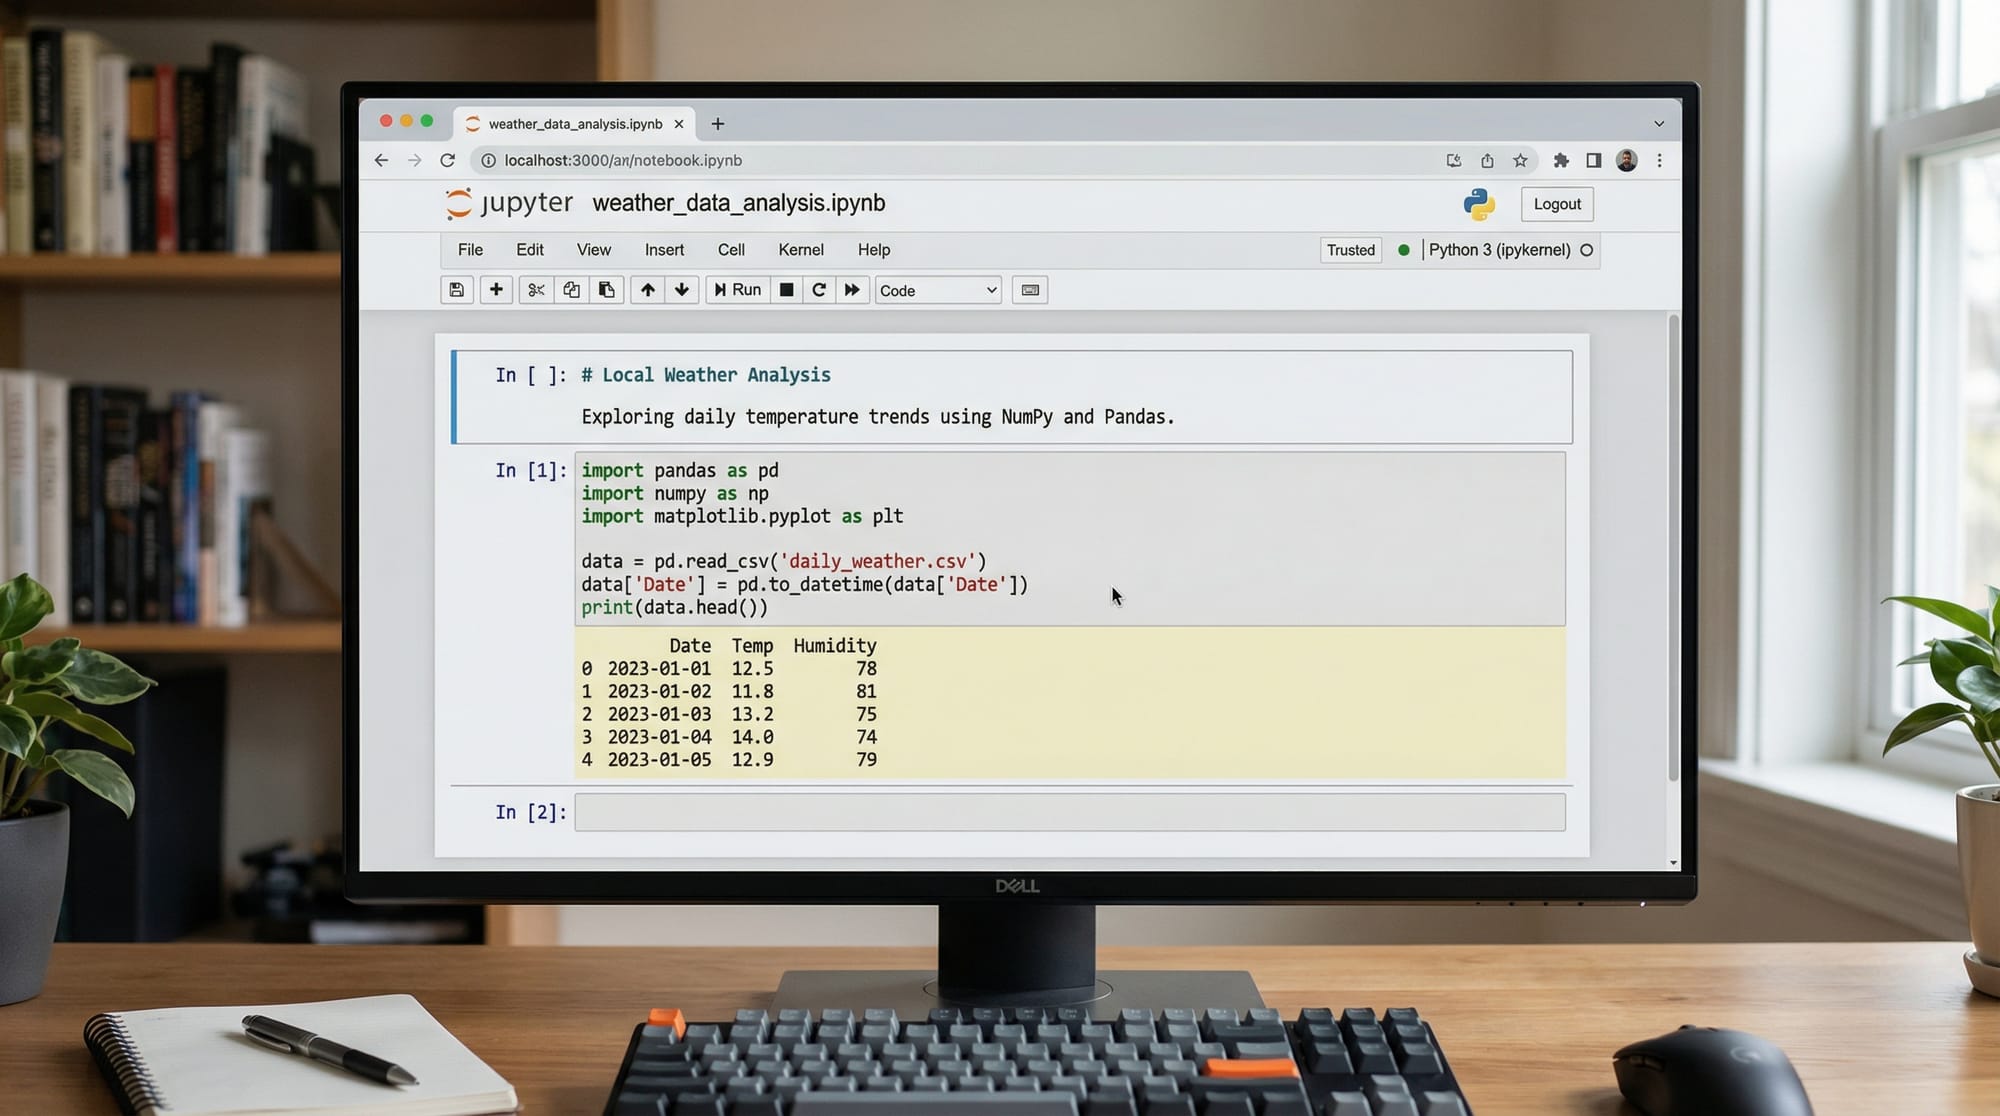Open the command palette keyboard icon
2000x1116 pixels.
(1029, 290)
